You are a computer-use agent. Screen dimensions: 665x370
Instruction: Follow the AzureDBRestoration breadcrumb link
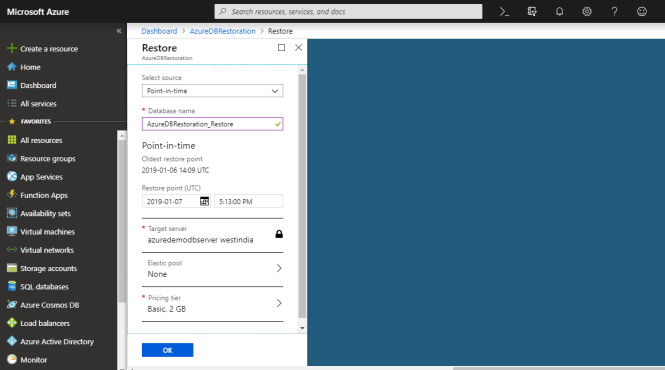pyautogui.click(x=223, y=31)
